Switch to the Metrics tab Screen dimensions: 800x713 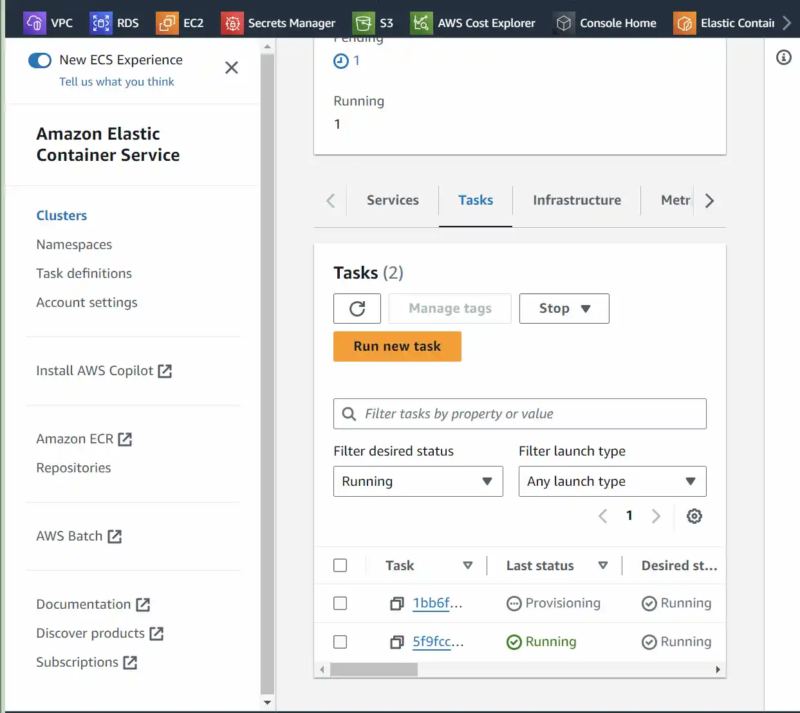pos(676,200)
